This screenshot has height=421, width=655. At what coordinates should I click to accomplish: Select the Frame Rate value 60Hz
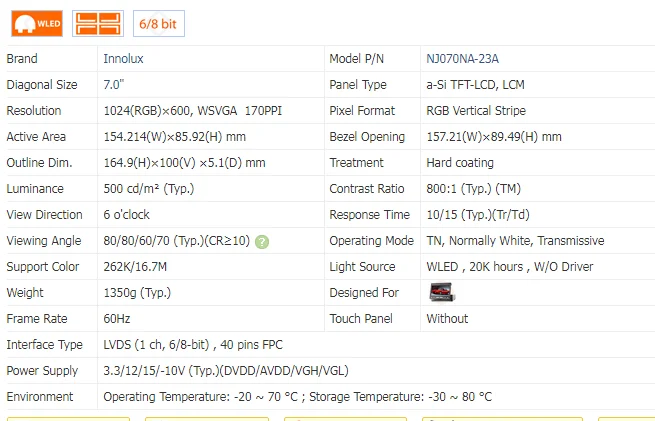[117, 319]
